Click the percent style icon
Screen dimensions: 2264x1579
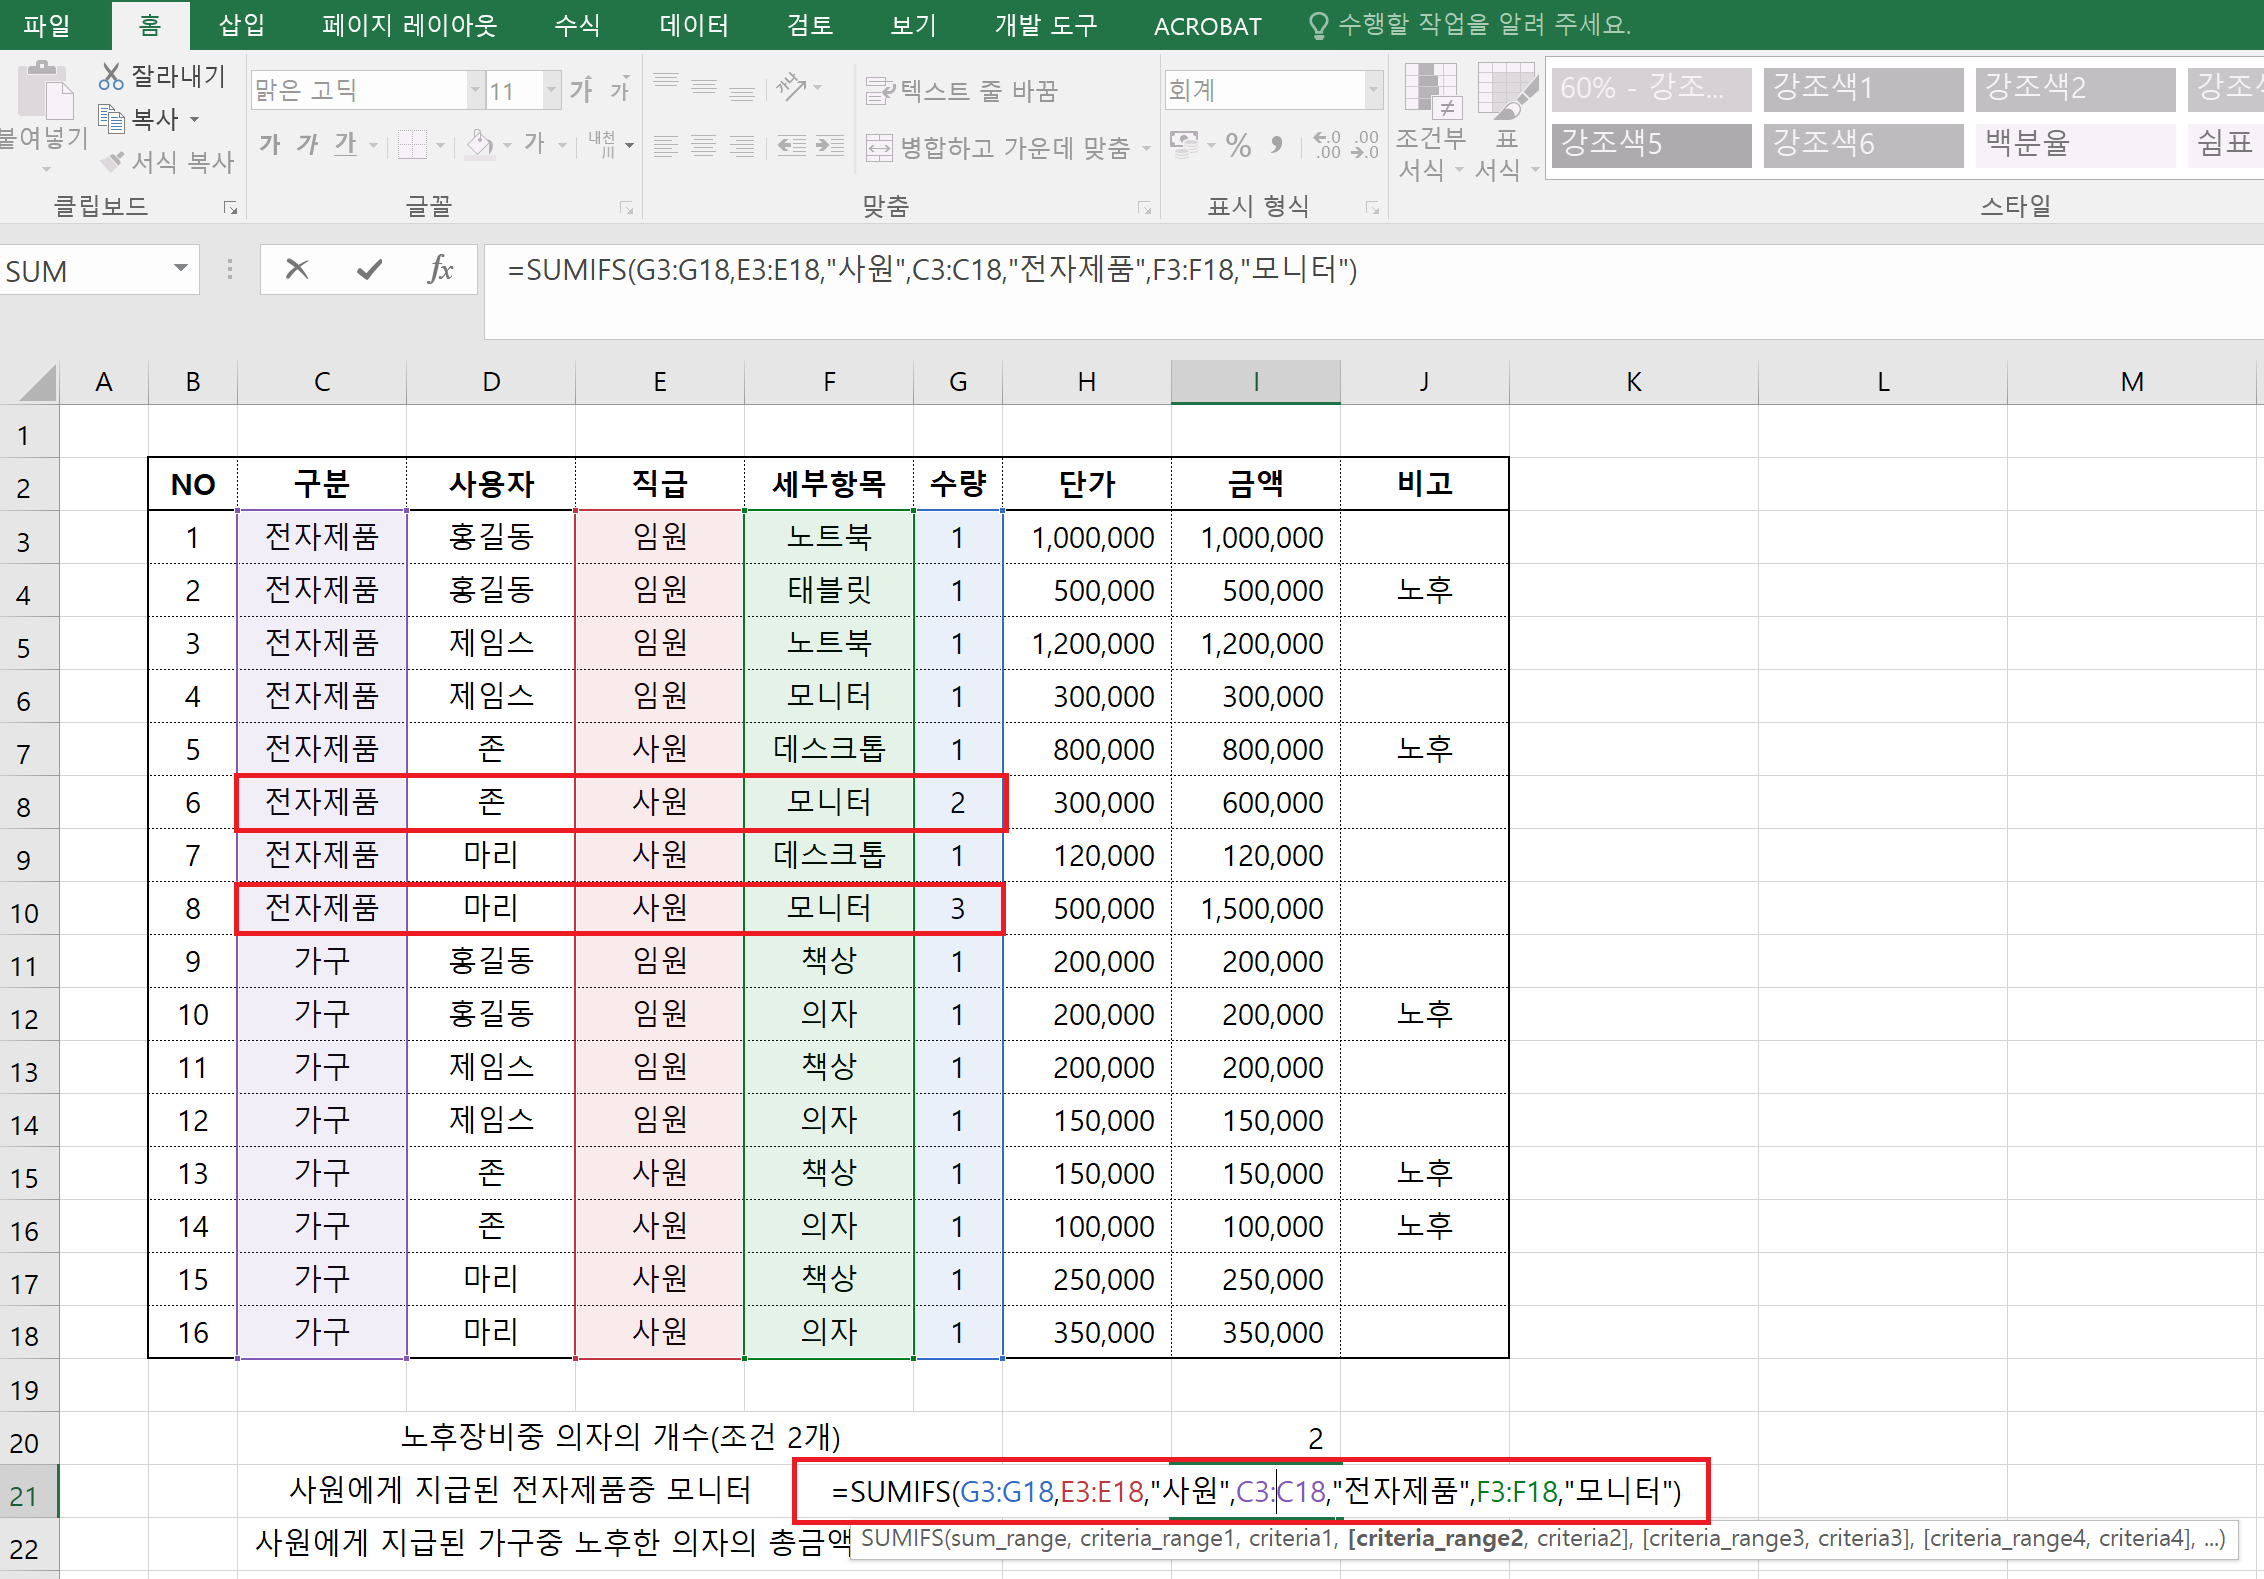[x=1238, y=146]
